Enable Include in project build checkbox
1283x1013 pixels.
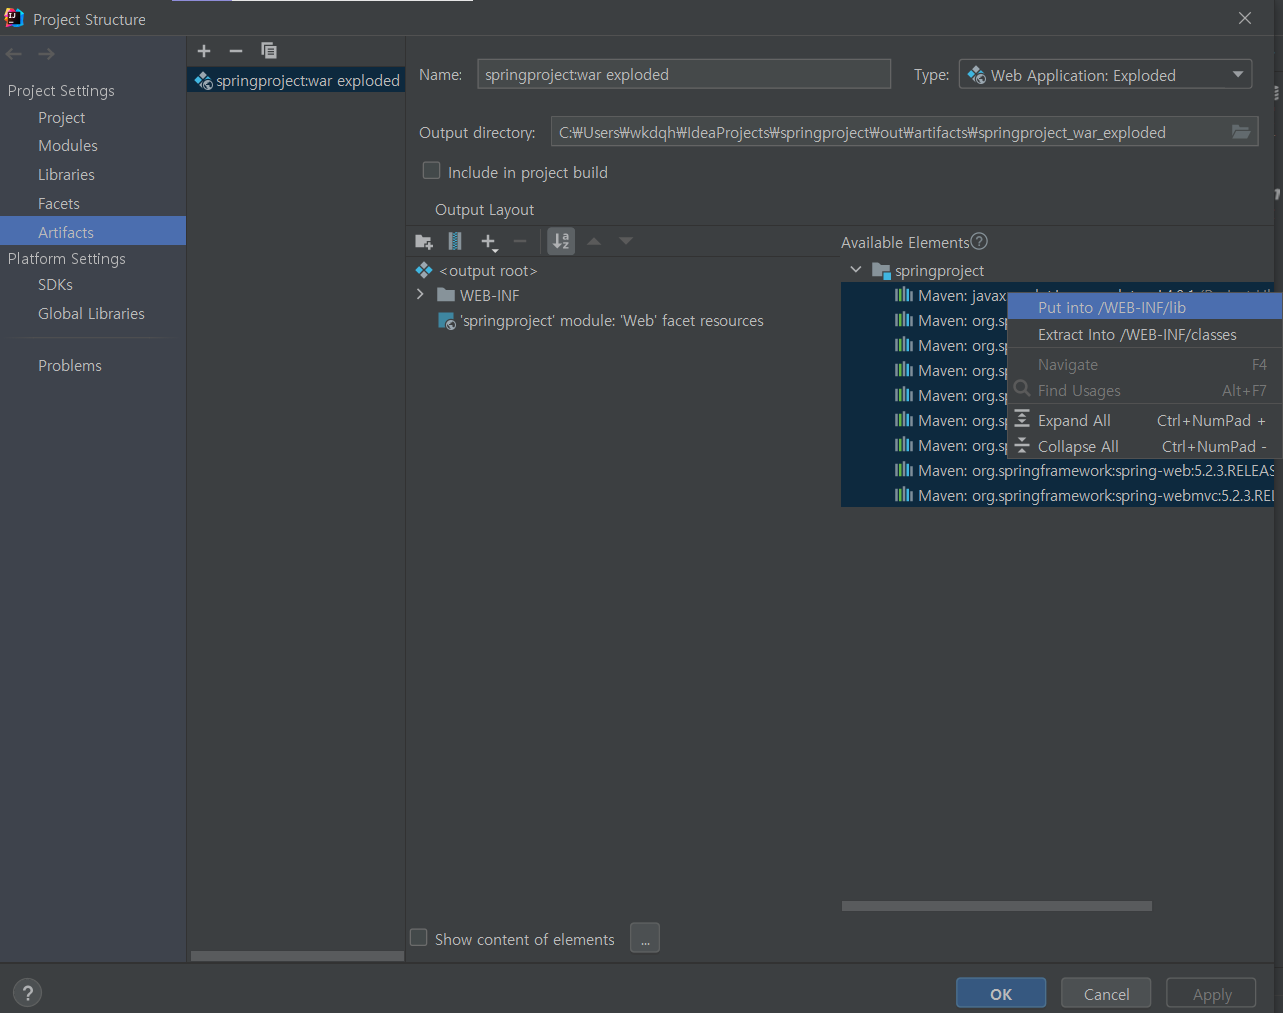[x=432, y=171]
